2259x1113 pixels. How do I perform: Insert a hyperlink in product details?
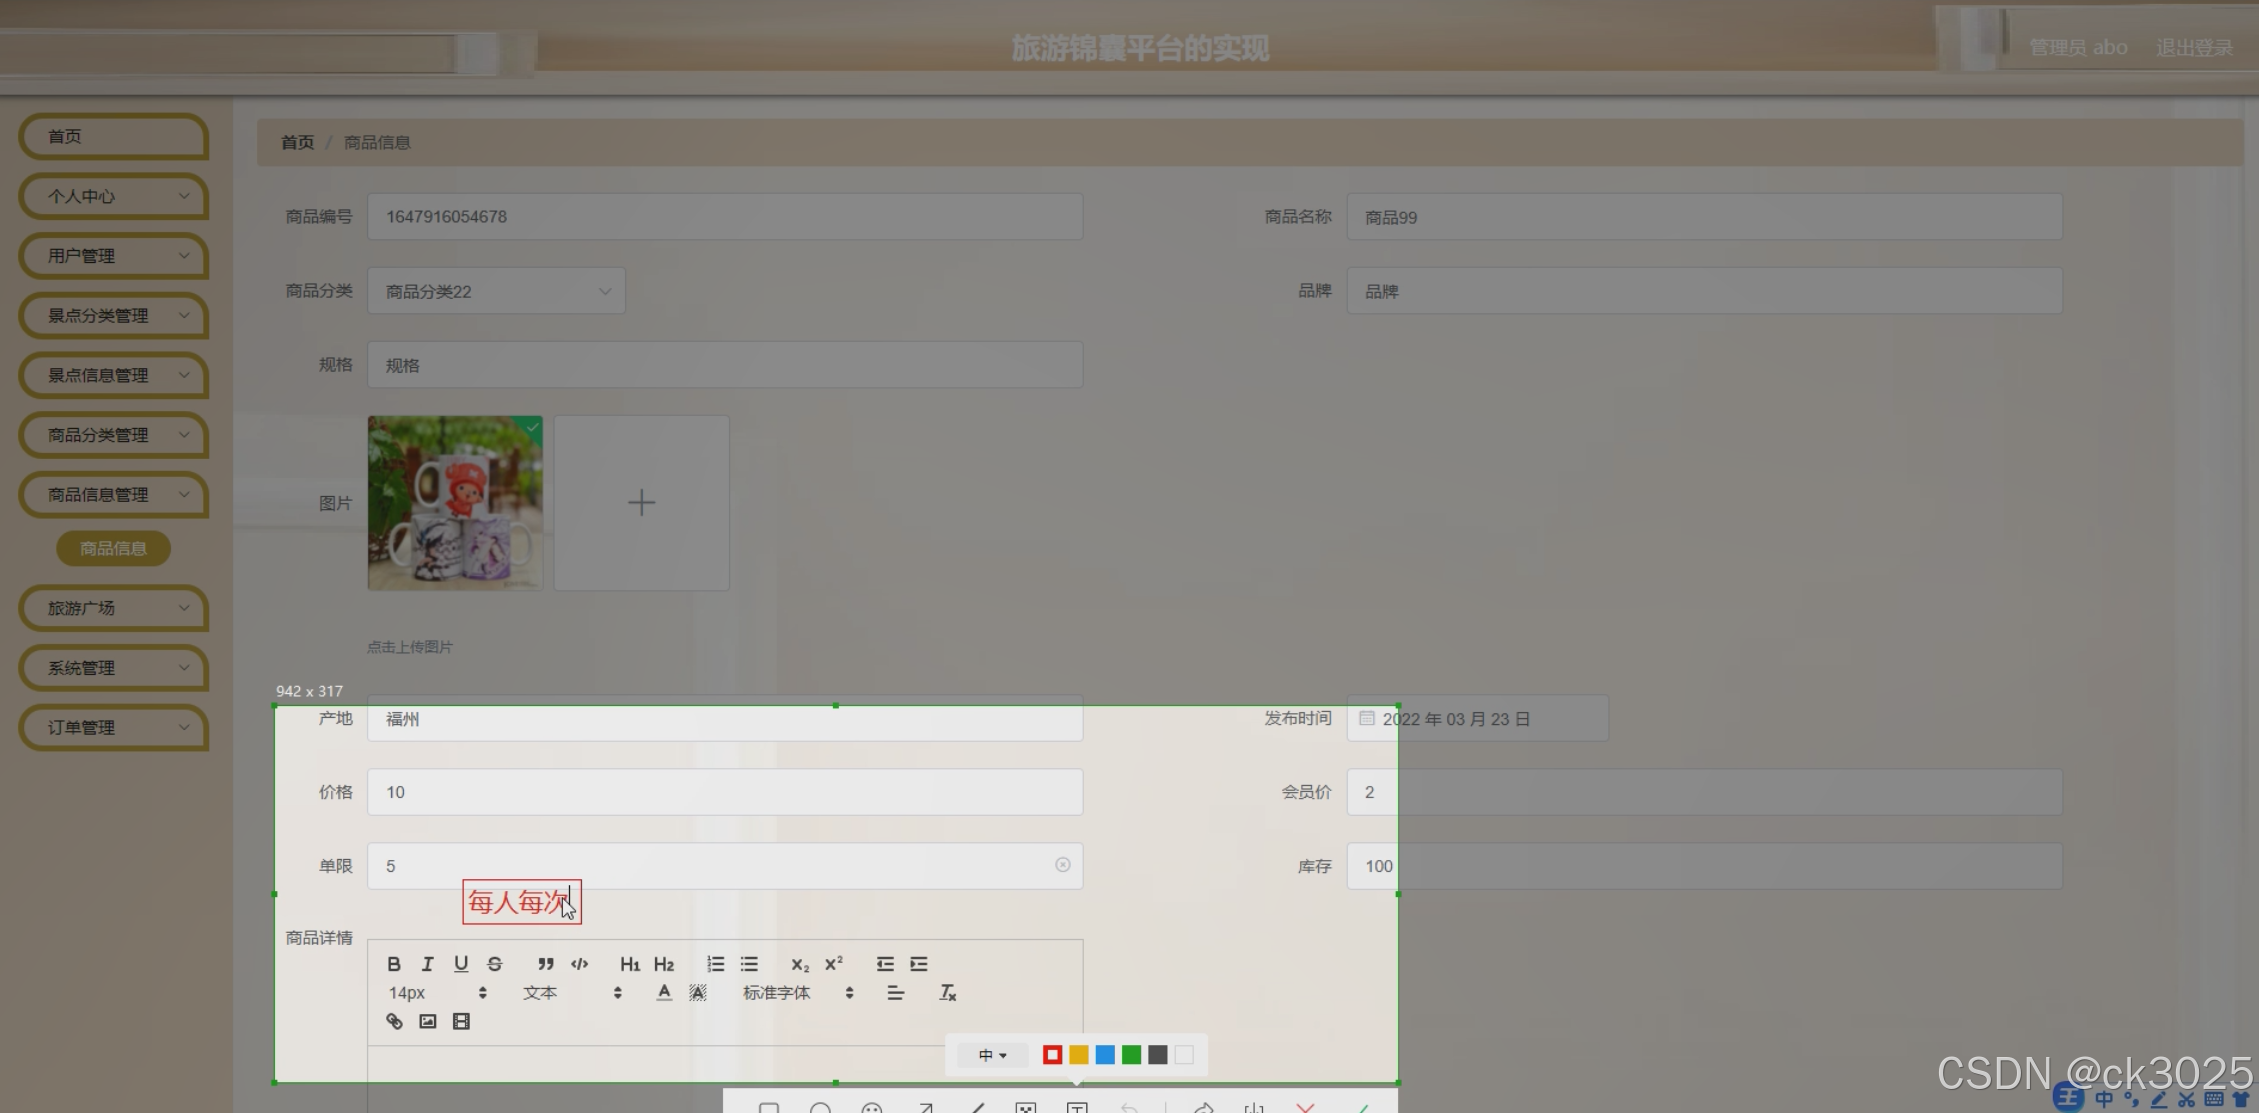coord(394,1021)
